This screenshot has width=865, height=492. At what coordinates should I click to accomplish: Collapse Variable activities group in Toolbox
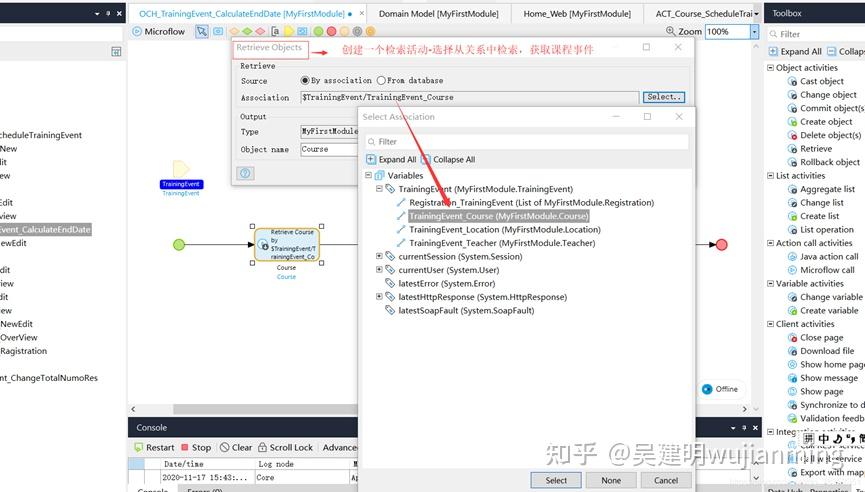click(x=771, y=284)
